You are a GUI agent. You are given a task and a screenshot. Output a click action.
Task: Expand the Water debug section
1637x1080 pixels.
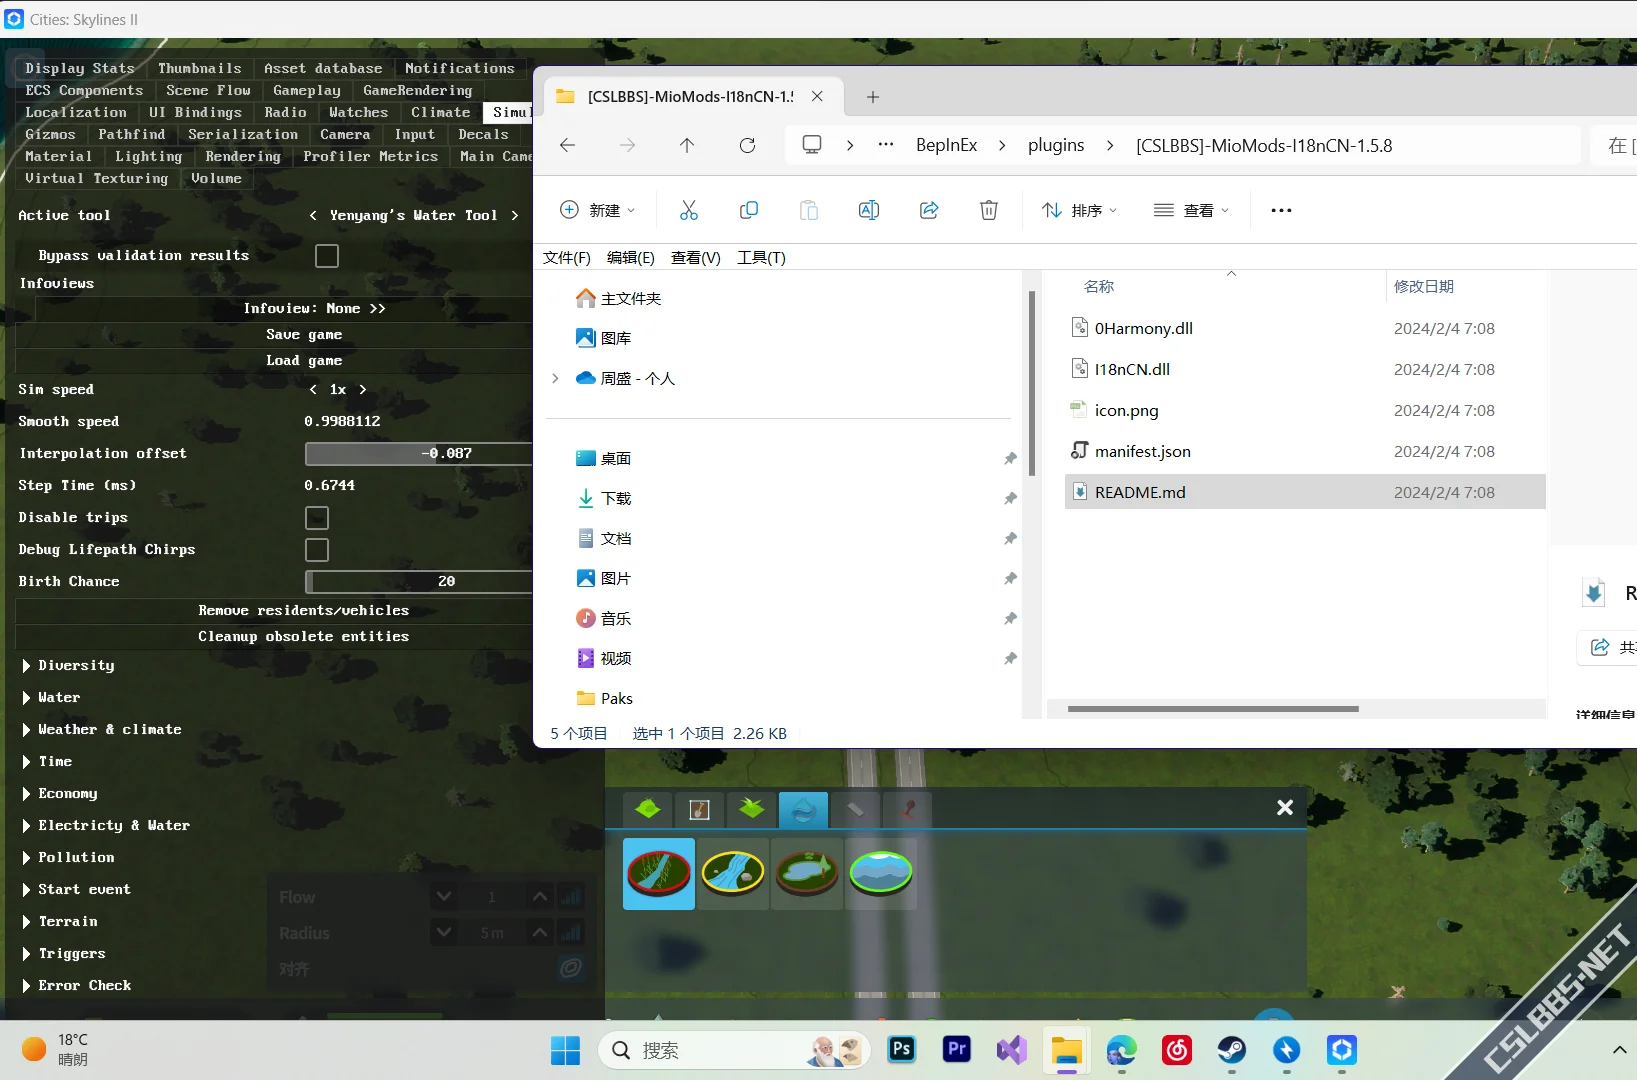coord(27,698)
